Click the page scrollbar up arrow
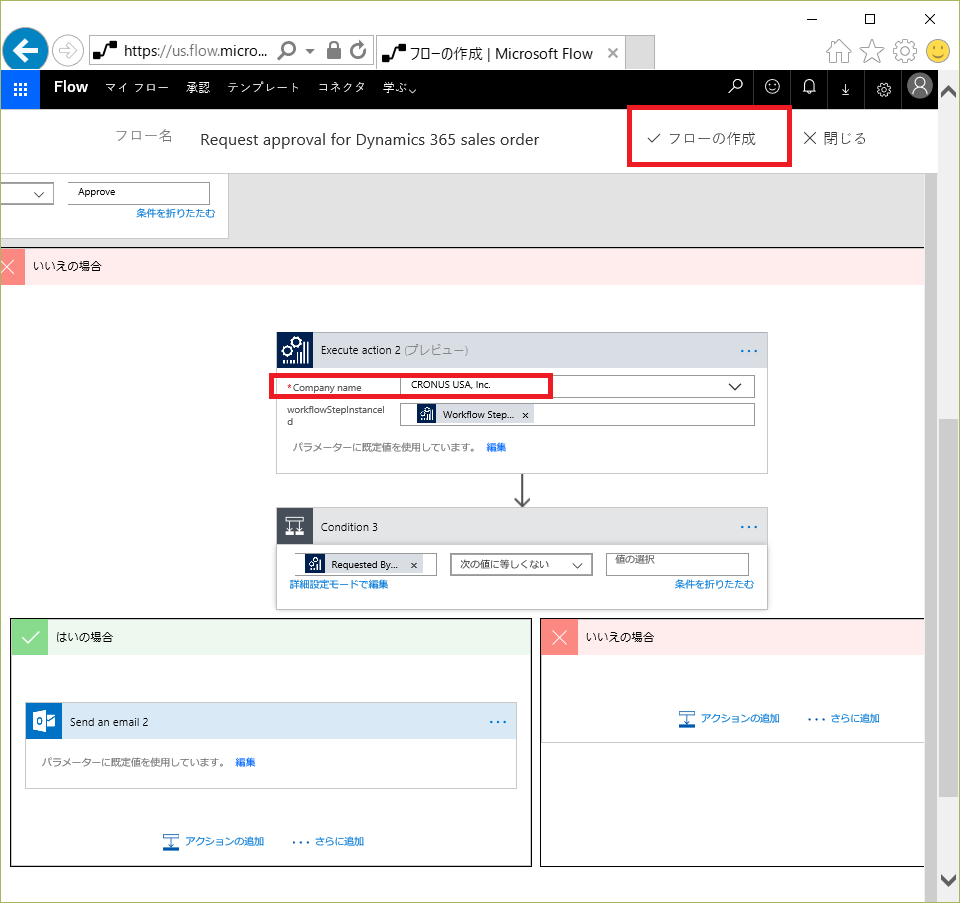Viewport: 960px width, 903px height. coord(948,92)
